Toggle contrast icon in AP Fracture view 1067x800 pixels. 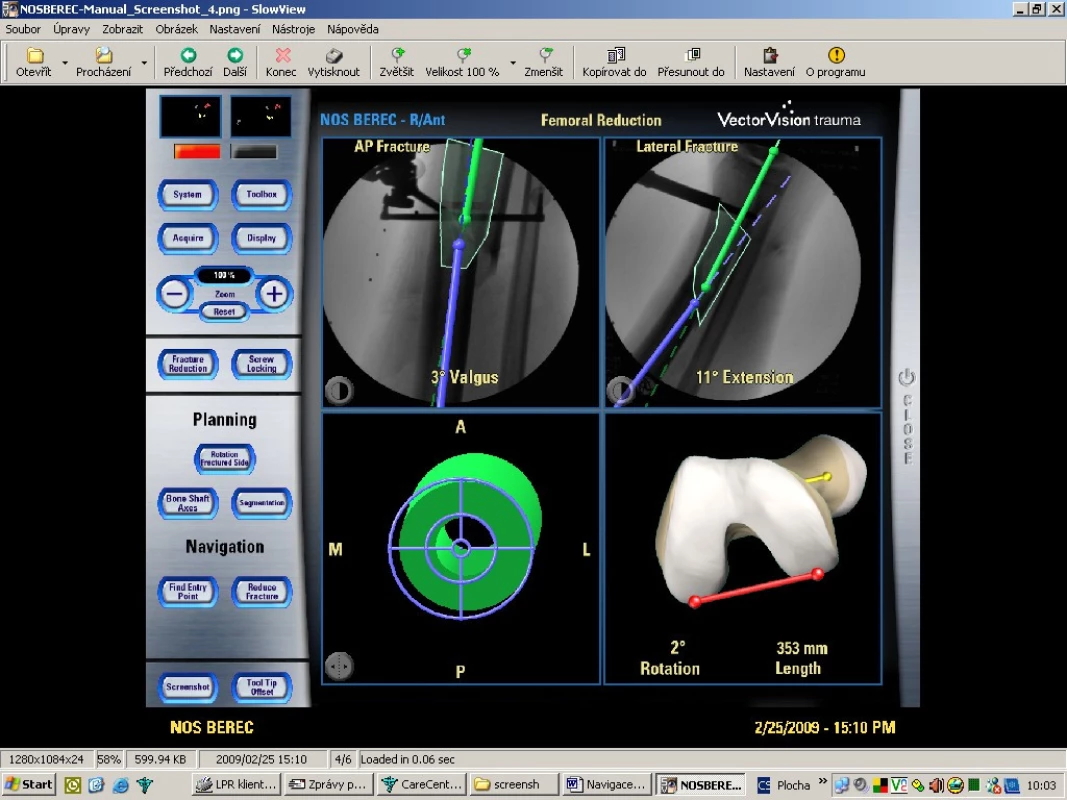tap(339, 390)
